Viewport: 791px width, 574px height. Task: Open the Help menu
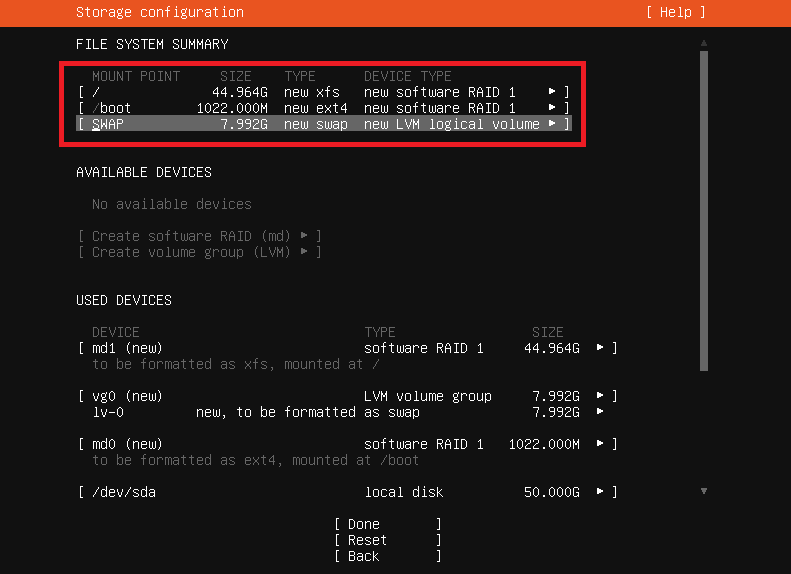(675, 12)
